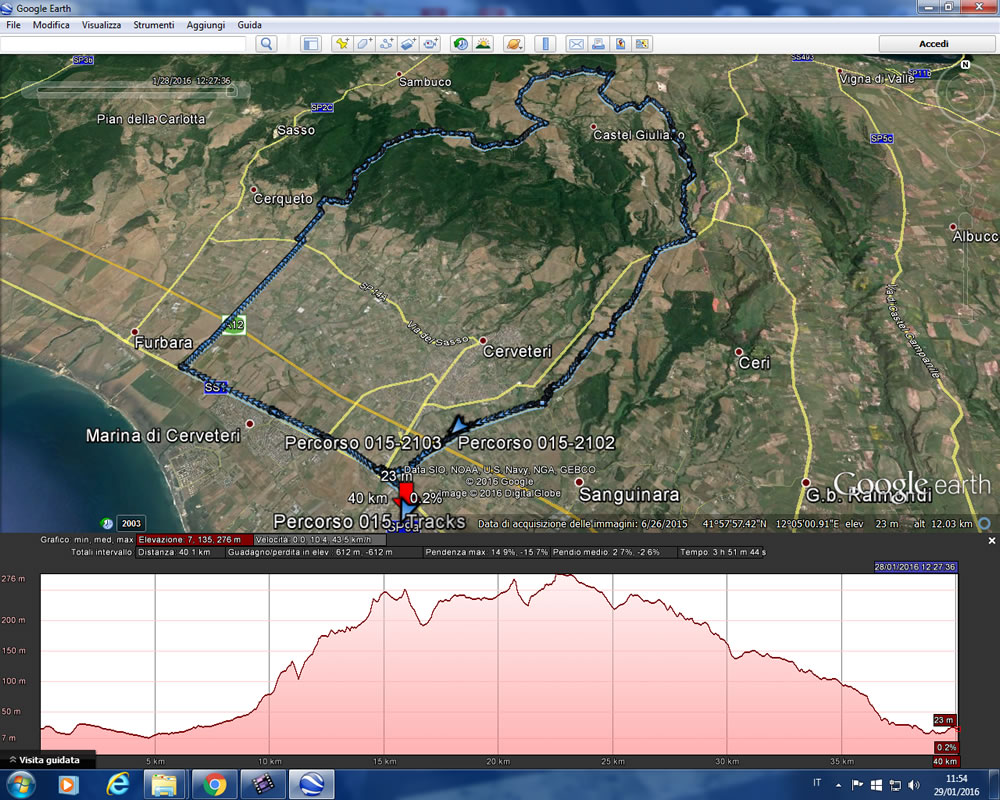Toggle the sidebar panel icon
Viewport: 1000px width, 800px height.
(x=311, y=44)
